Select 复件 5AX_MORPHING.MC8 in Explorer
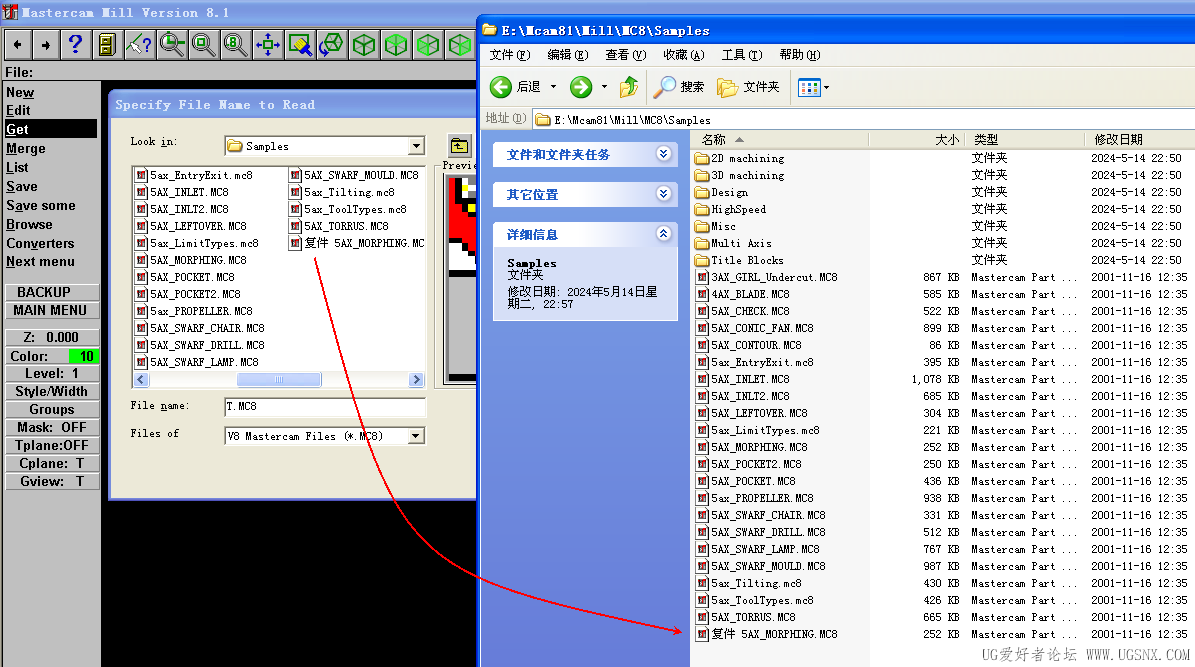The height and width of the screenshot is (667, 1195). 767,634
